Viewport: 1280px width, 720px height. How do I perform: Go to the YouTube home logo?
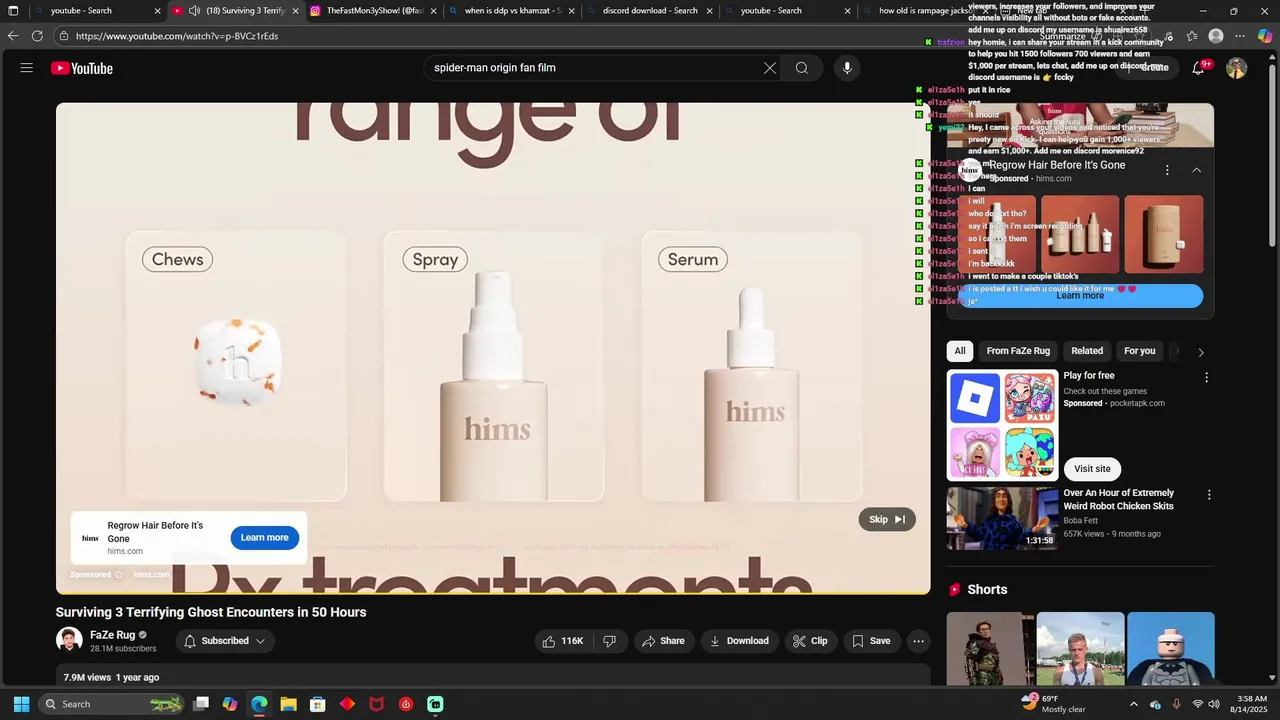click(82, 68)
